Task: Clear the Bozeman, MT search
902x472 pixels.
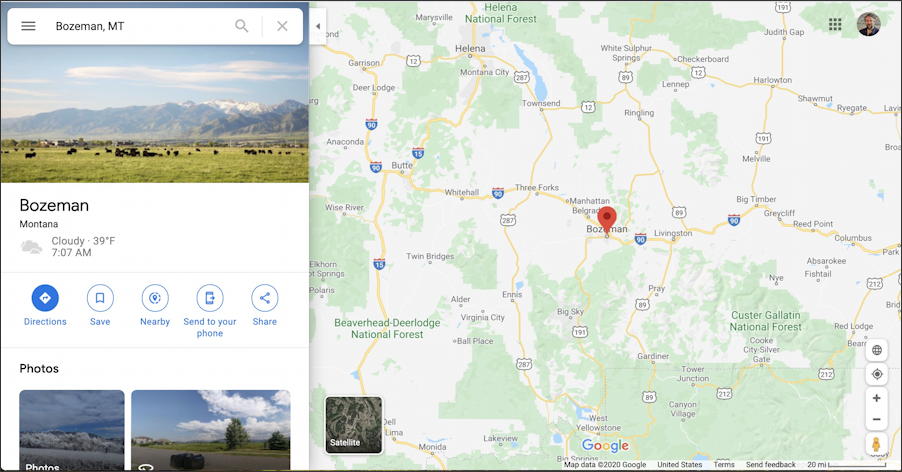Action: tap(282, 26)
